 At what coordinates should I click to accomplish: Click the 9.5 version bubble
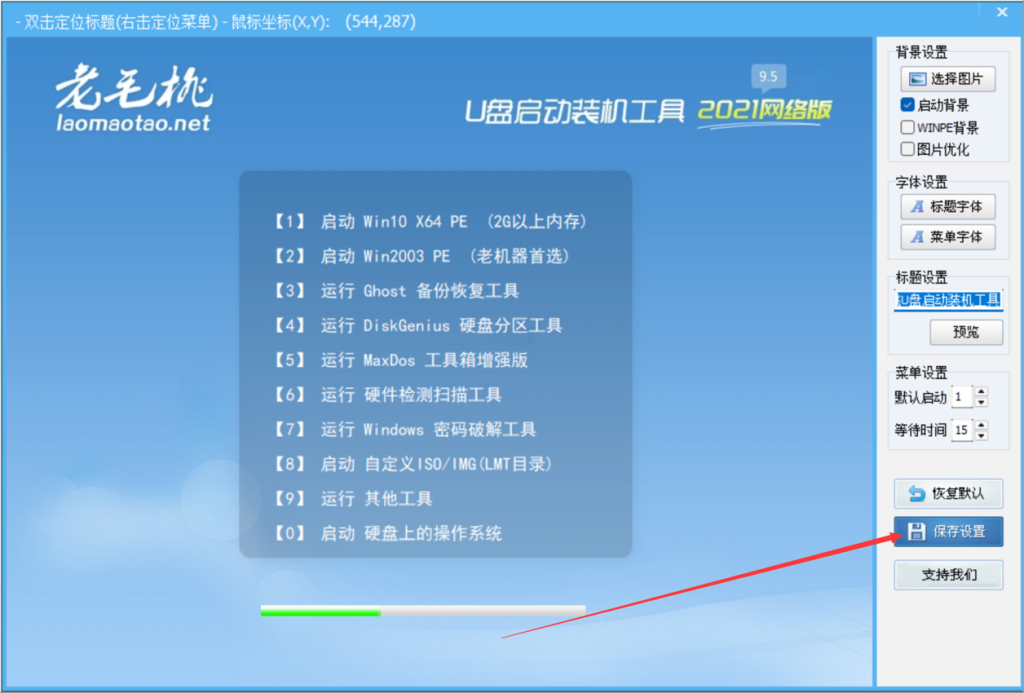point(768,78)
